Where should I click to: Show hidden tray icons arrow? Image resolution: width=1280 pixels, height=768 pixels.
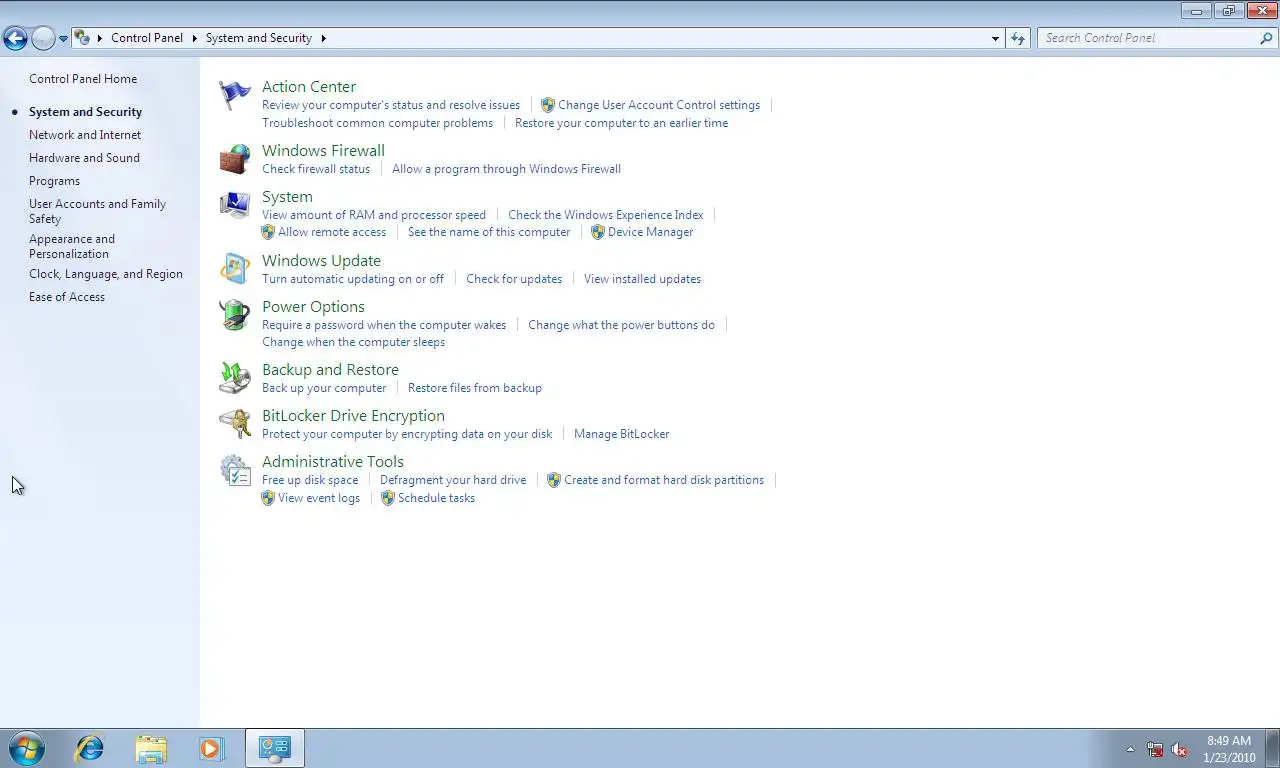pyautogui.click(x=1130, y=749)
